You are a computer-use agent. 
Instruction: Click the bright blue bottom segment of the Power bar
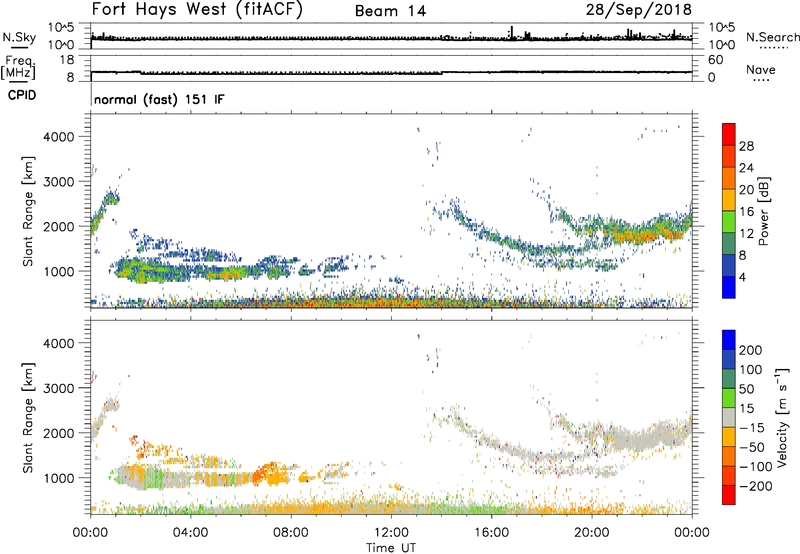[x=729, y=288]
